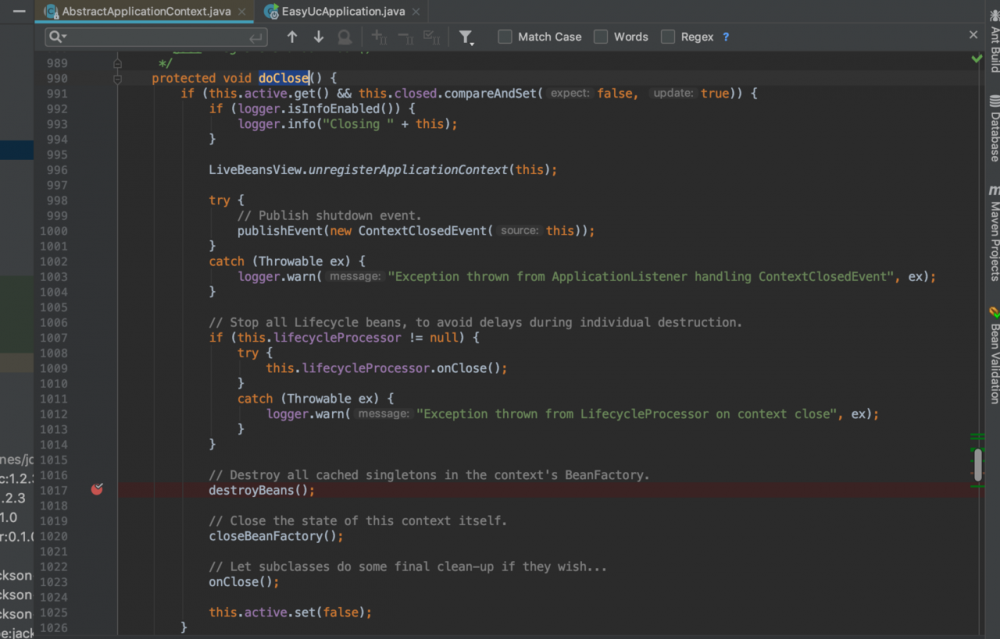Click the search help question mark
Viewport: 1000px width, 639px height.
(726, 37)
